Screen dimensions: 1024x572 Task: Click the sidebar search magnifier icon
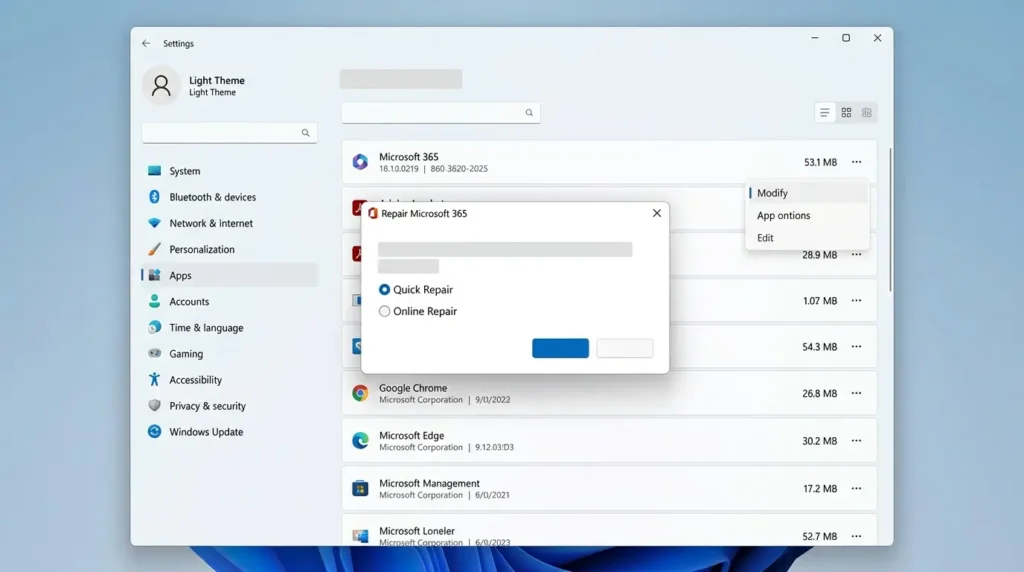[x=305, y=133]
